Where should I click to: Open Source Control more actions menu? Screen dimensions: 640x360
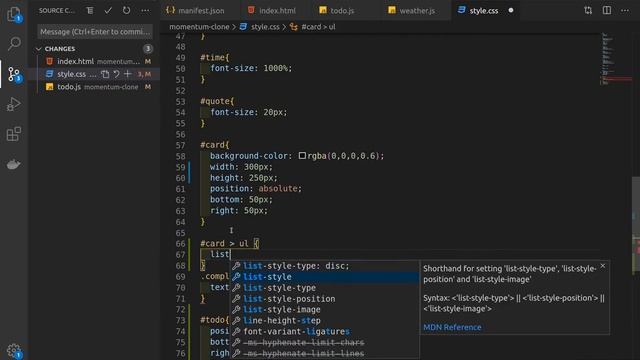point(145,11)
